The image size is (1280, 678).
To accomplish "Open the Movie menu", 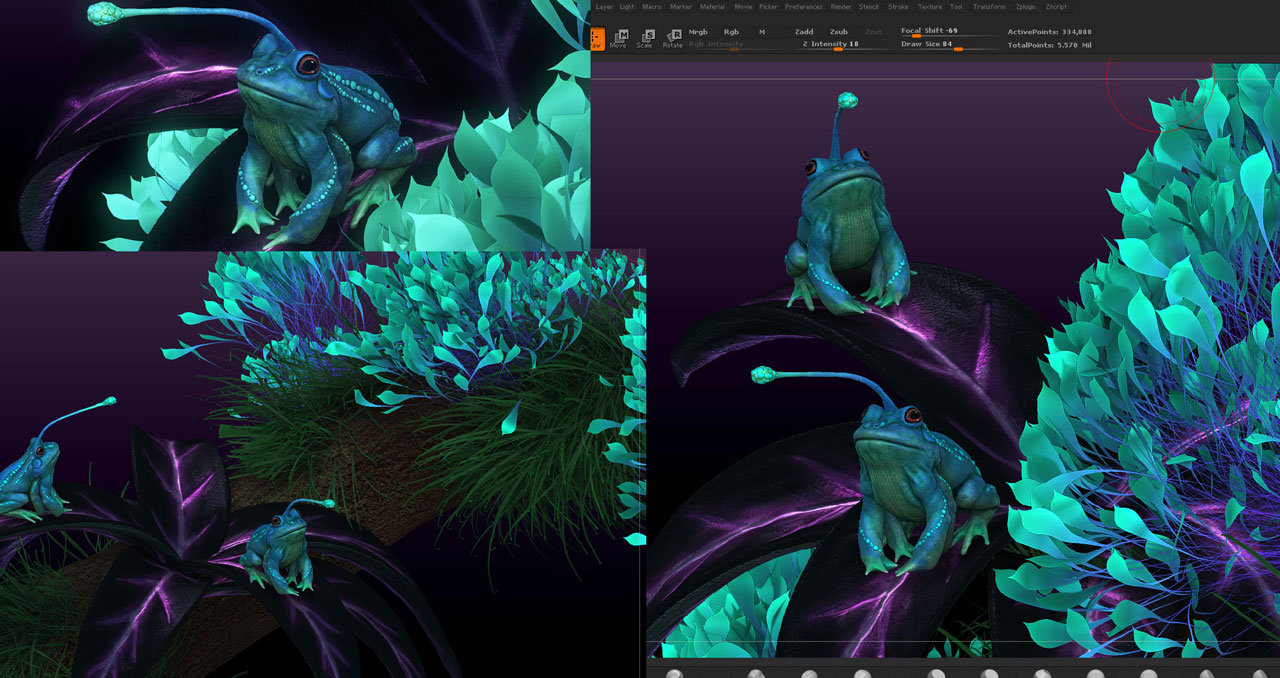I will (x=743, y=7).
